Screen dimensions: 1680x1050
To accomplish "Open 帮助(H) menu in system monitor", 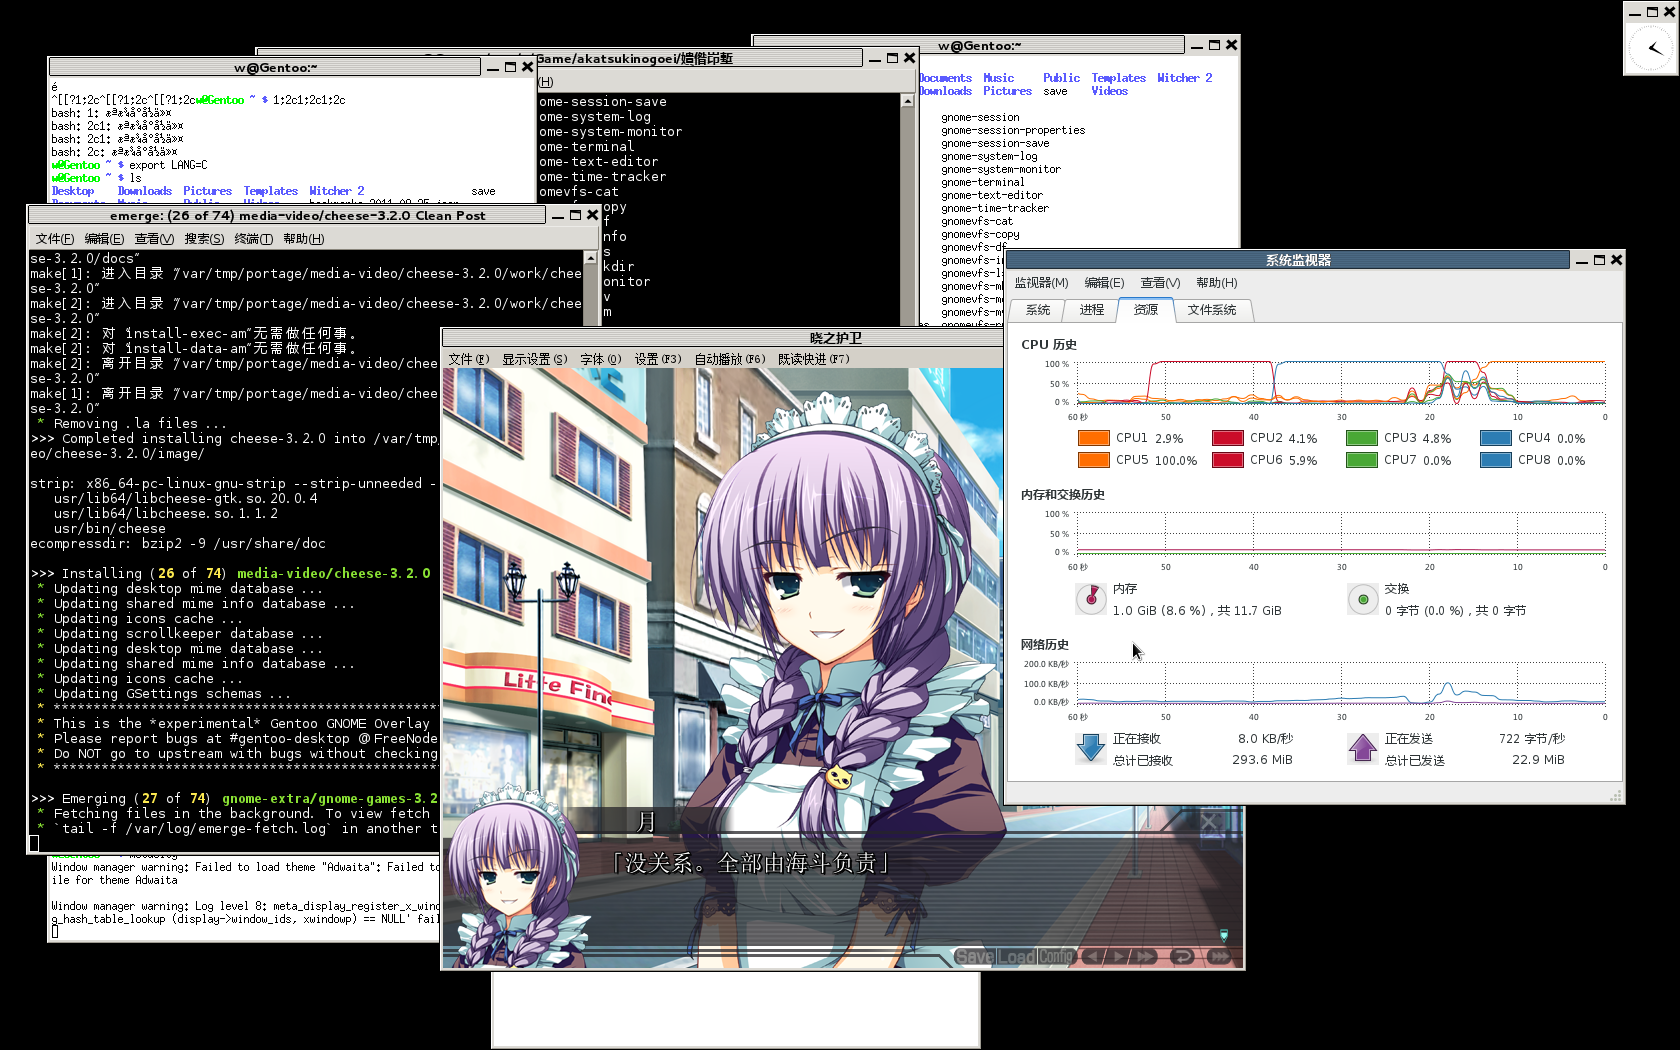I will [1217, 283].
